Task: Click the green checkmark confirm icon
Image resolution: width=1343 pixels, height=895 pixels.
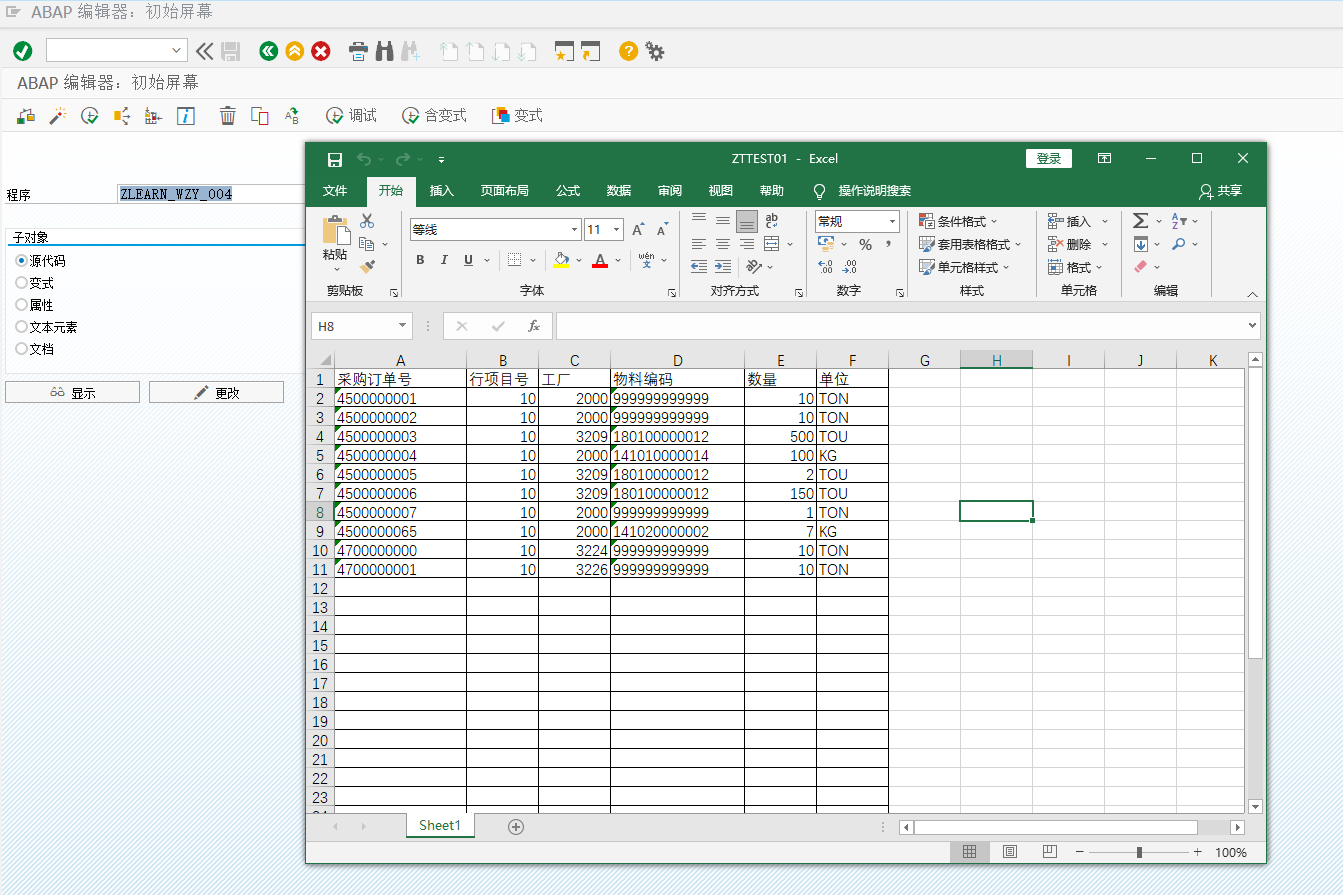Action: [22, 50]
